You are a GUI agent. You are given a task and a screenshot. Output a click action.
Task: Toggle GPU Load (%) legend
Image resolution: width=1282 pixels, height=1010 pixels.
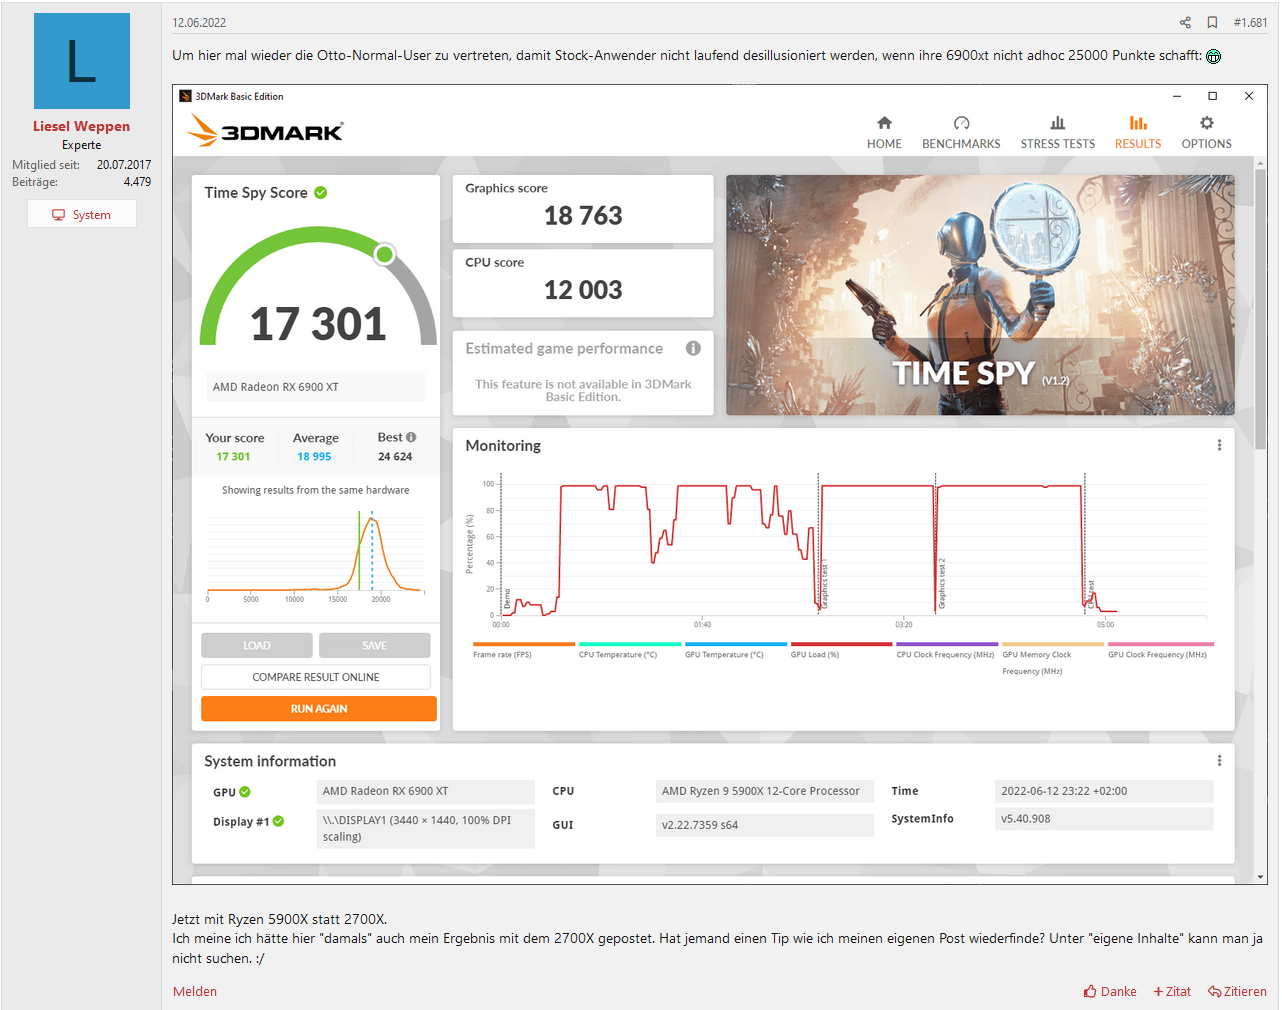841,650
